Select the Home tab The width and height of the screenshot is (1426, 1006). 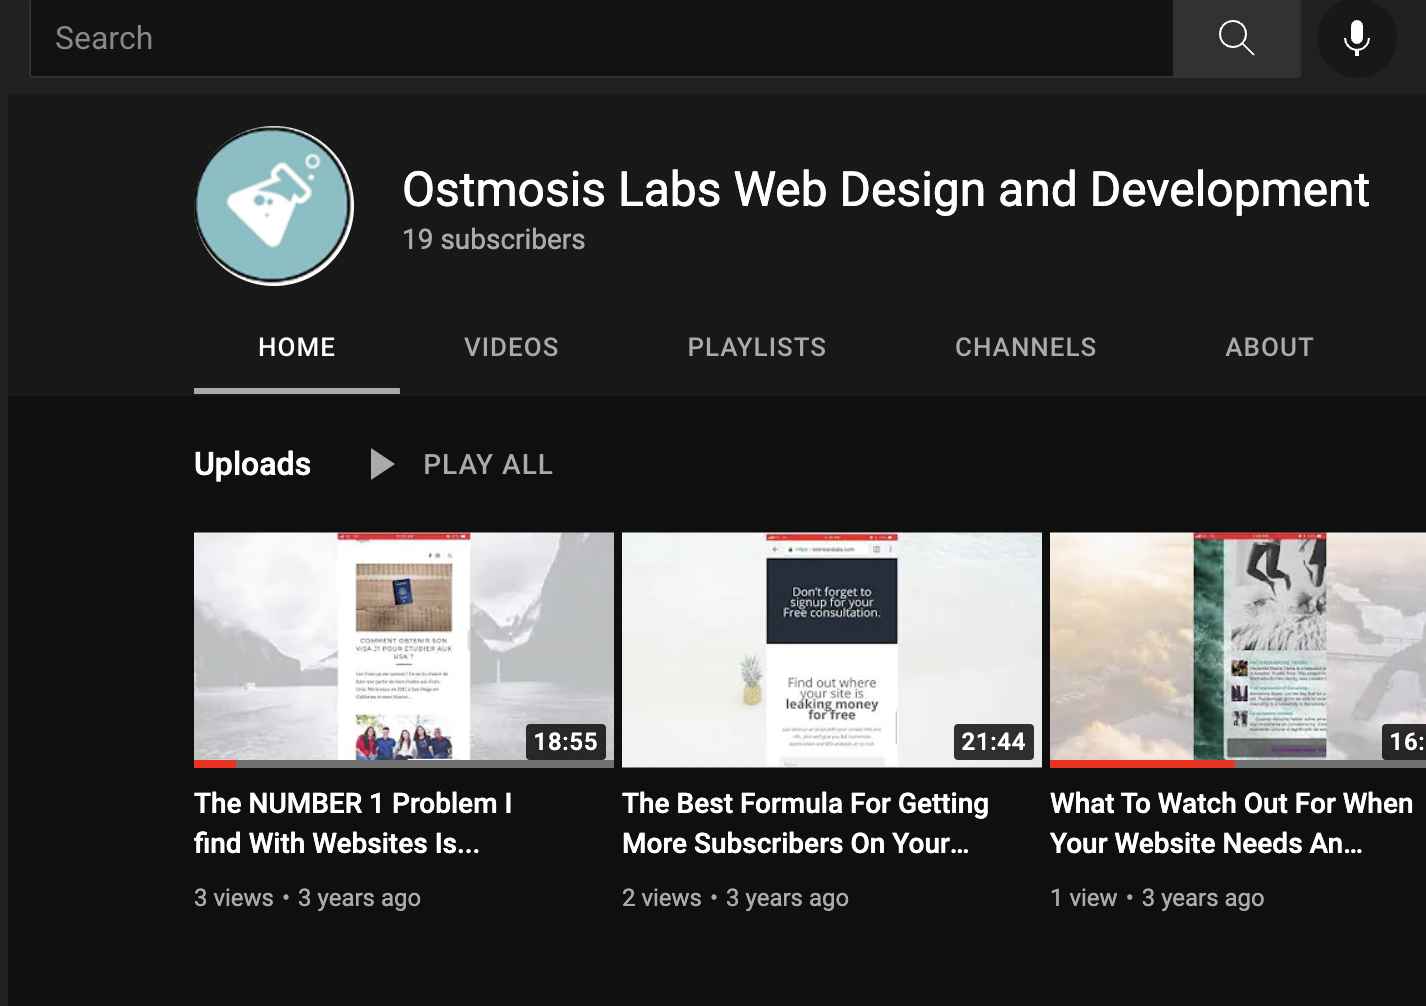(297, 347)
